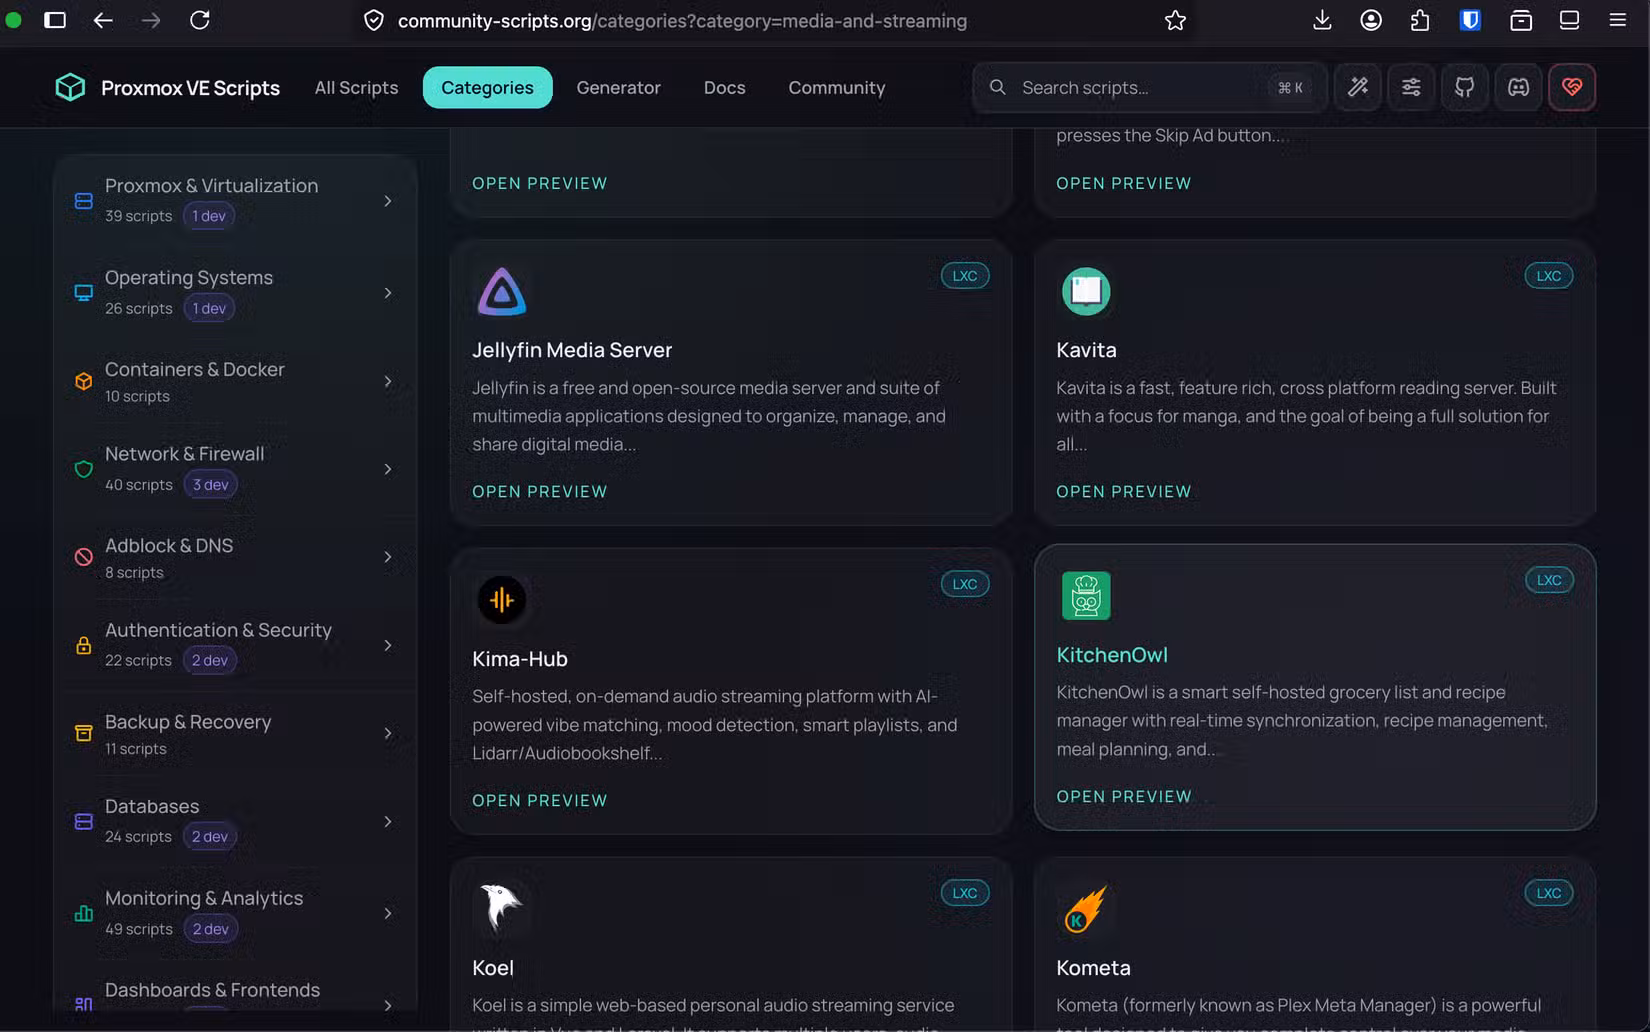Open the Community tab
The width and height of the screenshot is (1650, 1032).
[836, 87]
